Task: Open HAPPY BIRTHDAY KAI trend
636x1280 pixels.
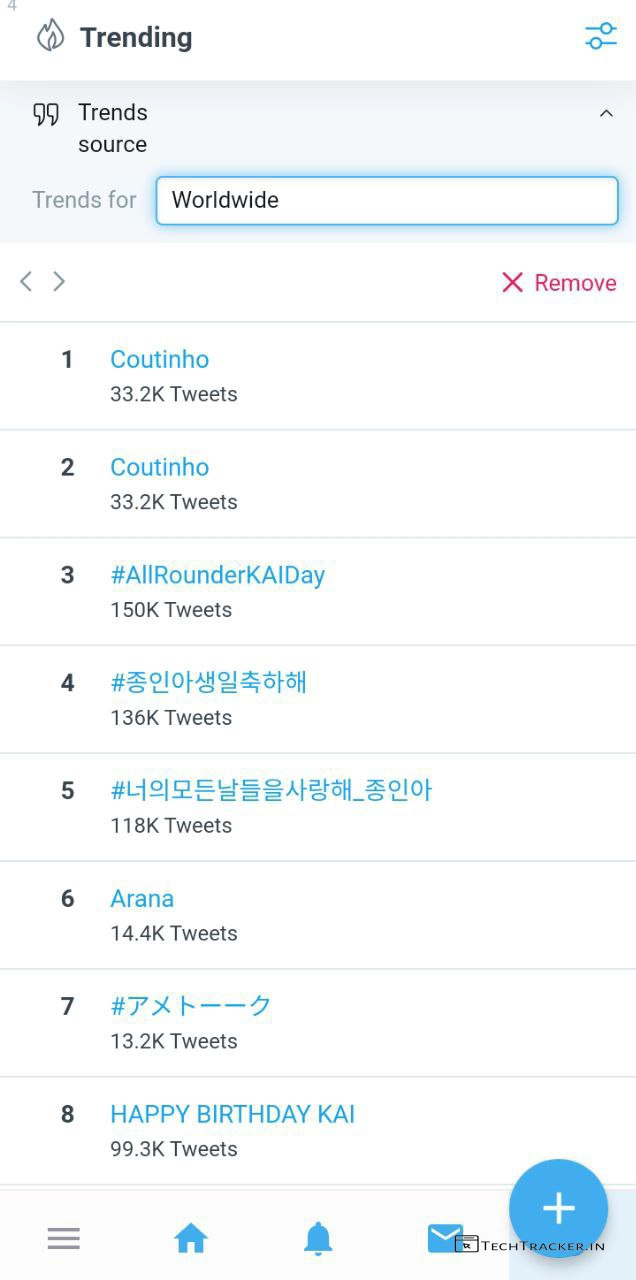Action: pyautogui.click(x=232, y=1114)
